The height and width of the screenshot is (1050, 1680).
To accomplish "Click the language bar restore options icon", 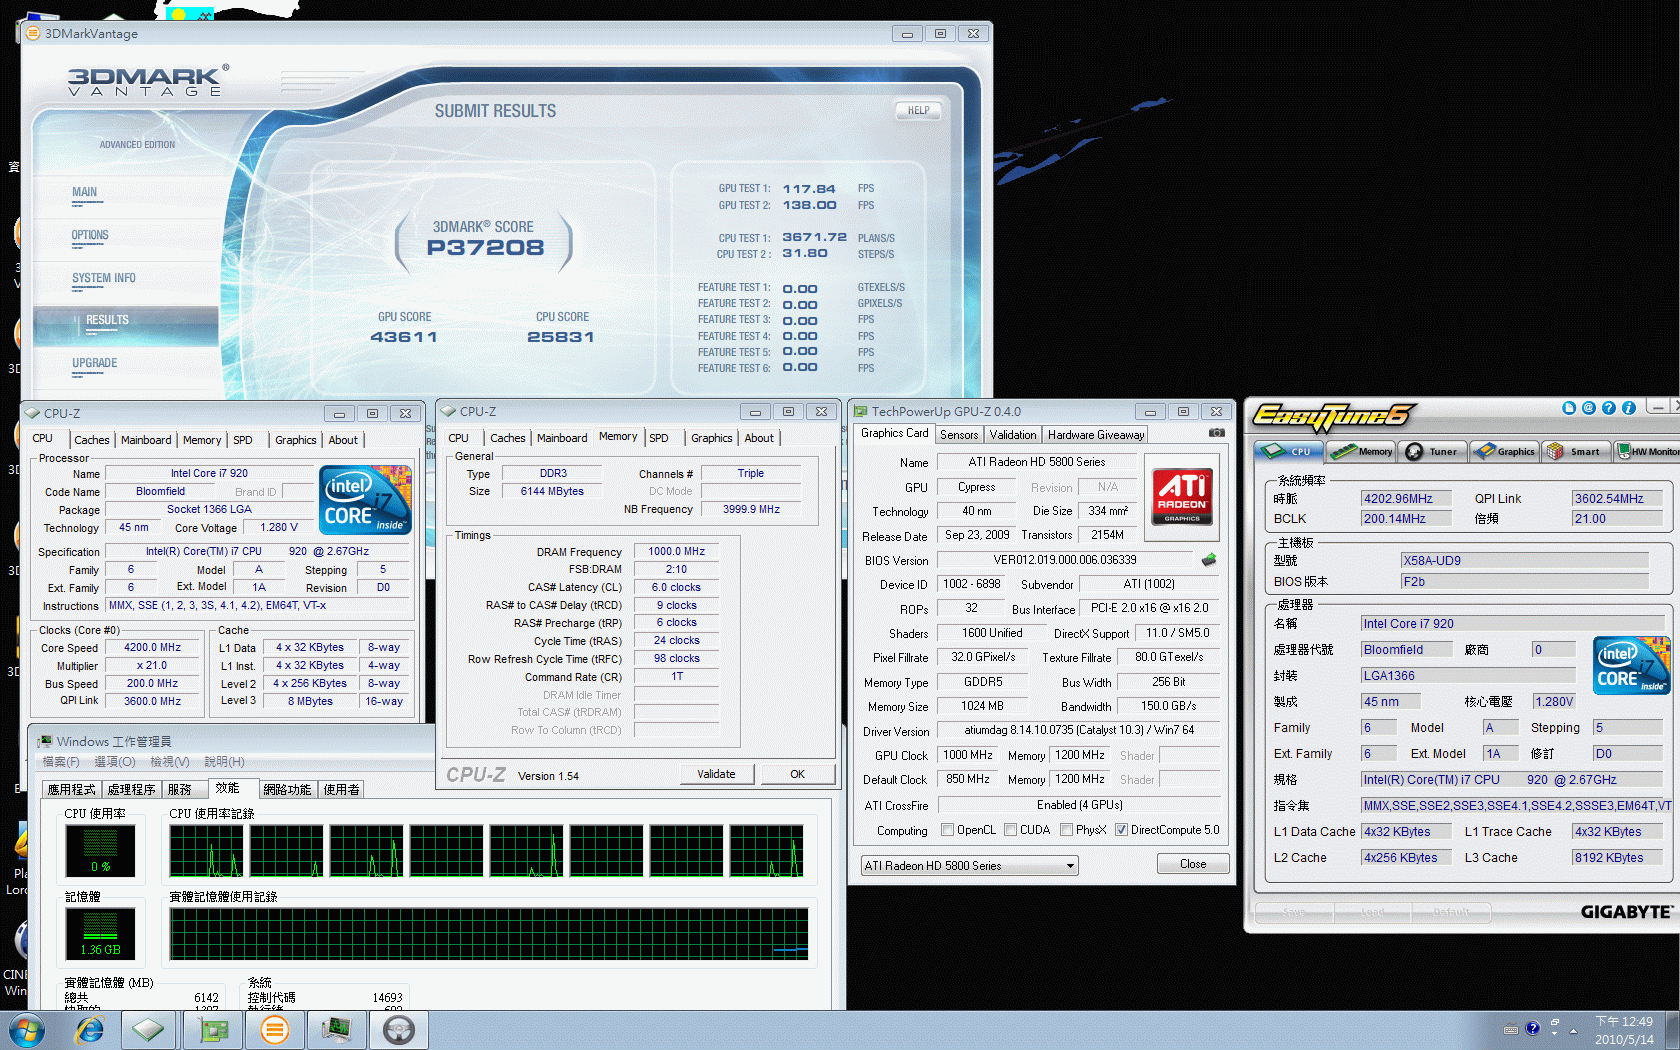I will click(x=1555, y=1023).
